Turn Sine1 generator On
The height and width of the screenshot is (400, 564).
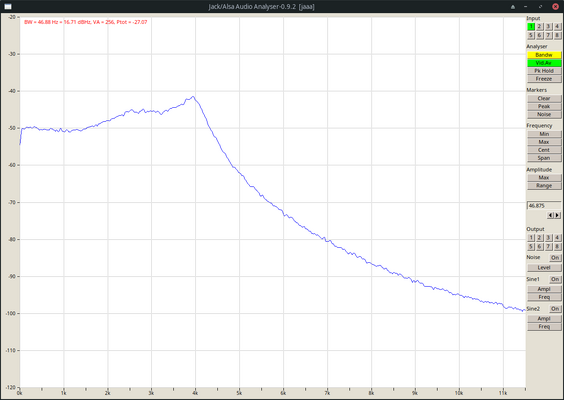point(555,279)
